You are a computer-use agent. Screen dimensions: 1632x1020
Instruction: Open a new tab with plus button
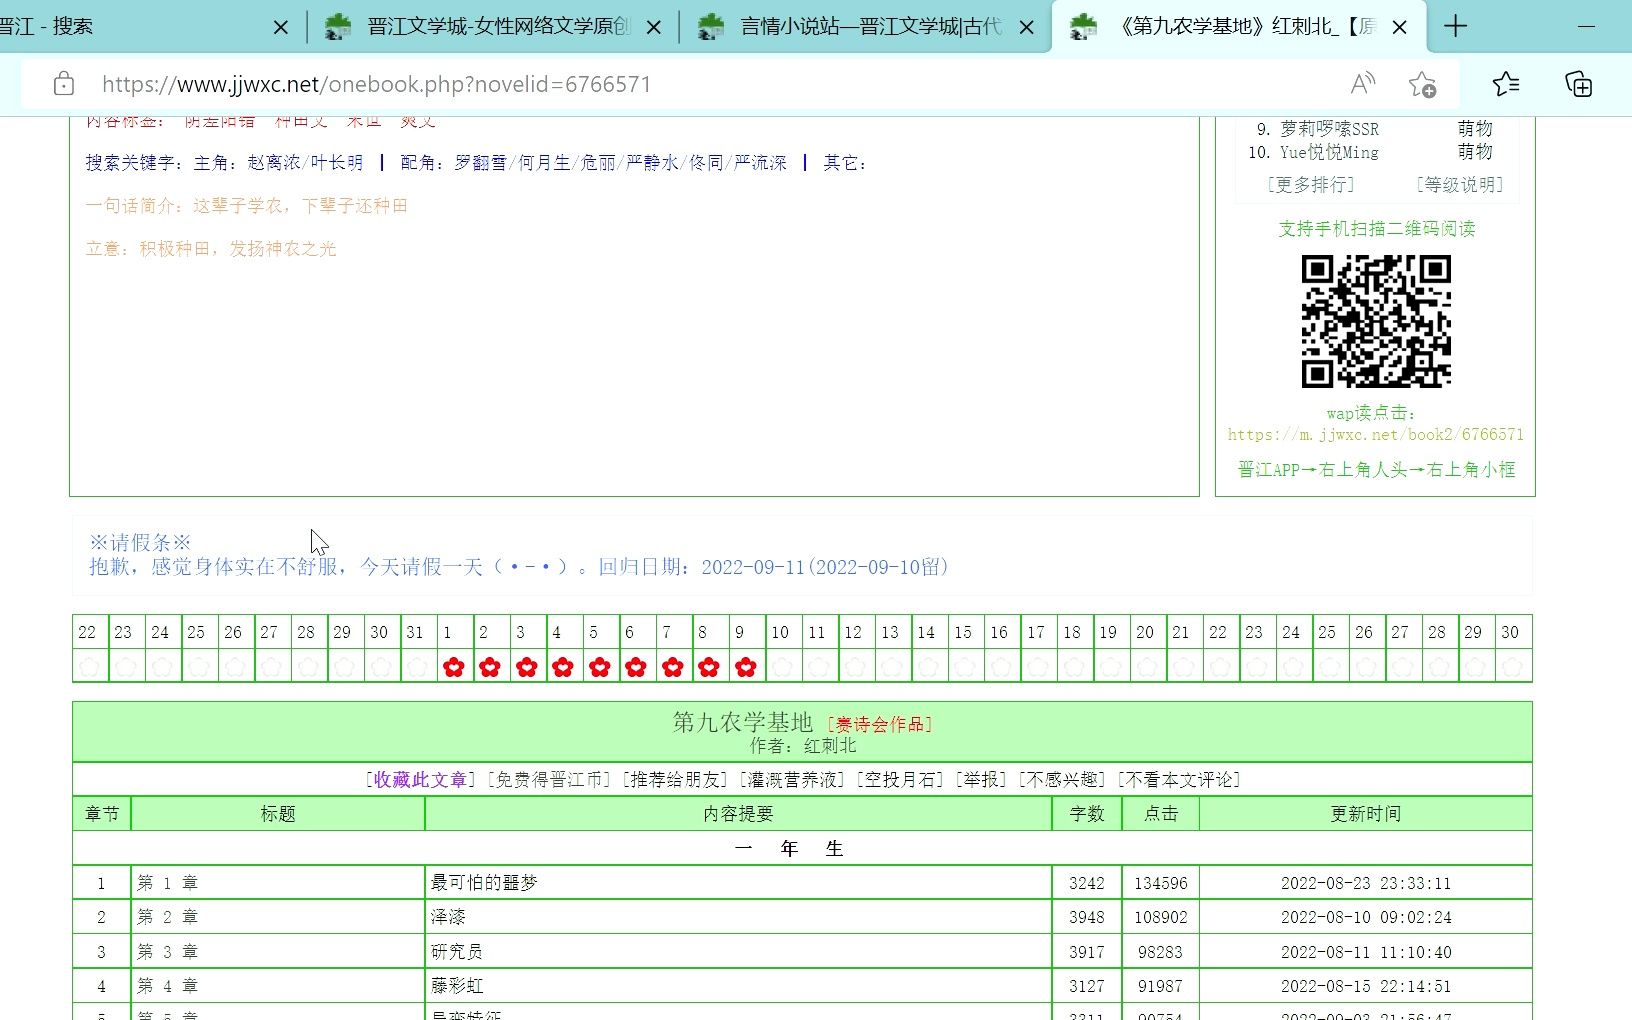(1455, 27)
